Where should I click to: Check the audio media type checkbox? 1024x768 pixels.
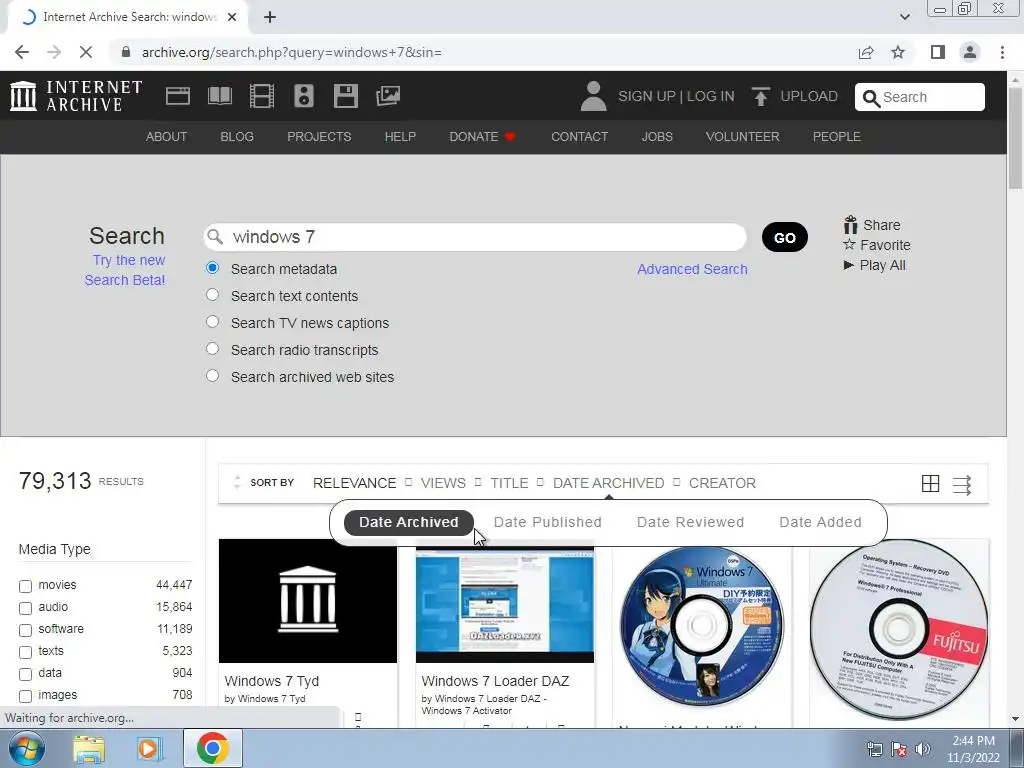(x=25, y=608)
